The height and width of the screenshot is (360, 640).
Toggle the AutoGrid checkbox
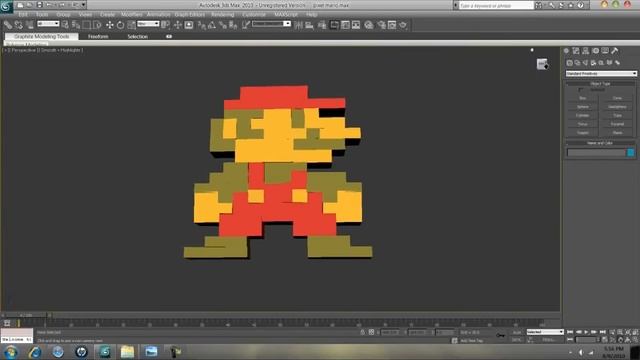point(581,90)
